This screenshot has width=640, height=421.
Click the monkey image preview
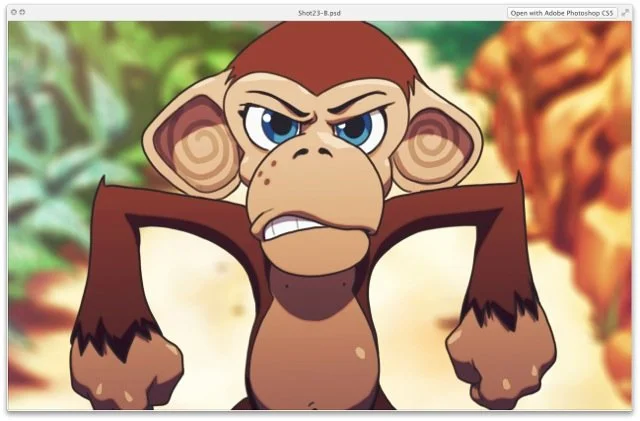[x=320, y=216]
